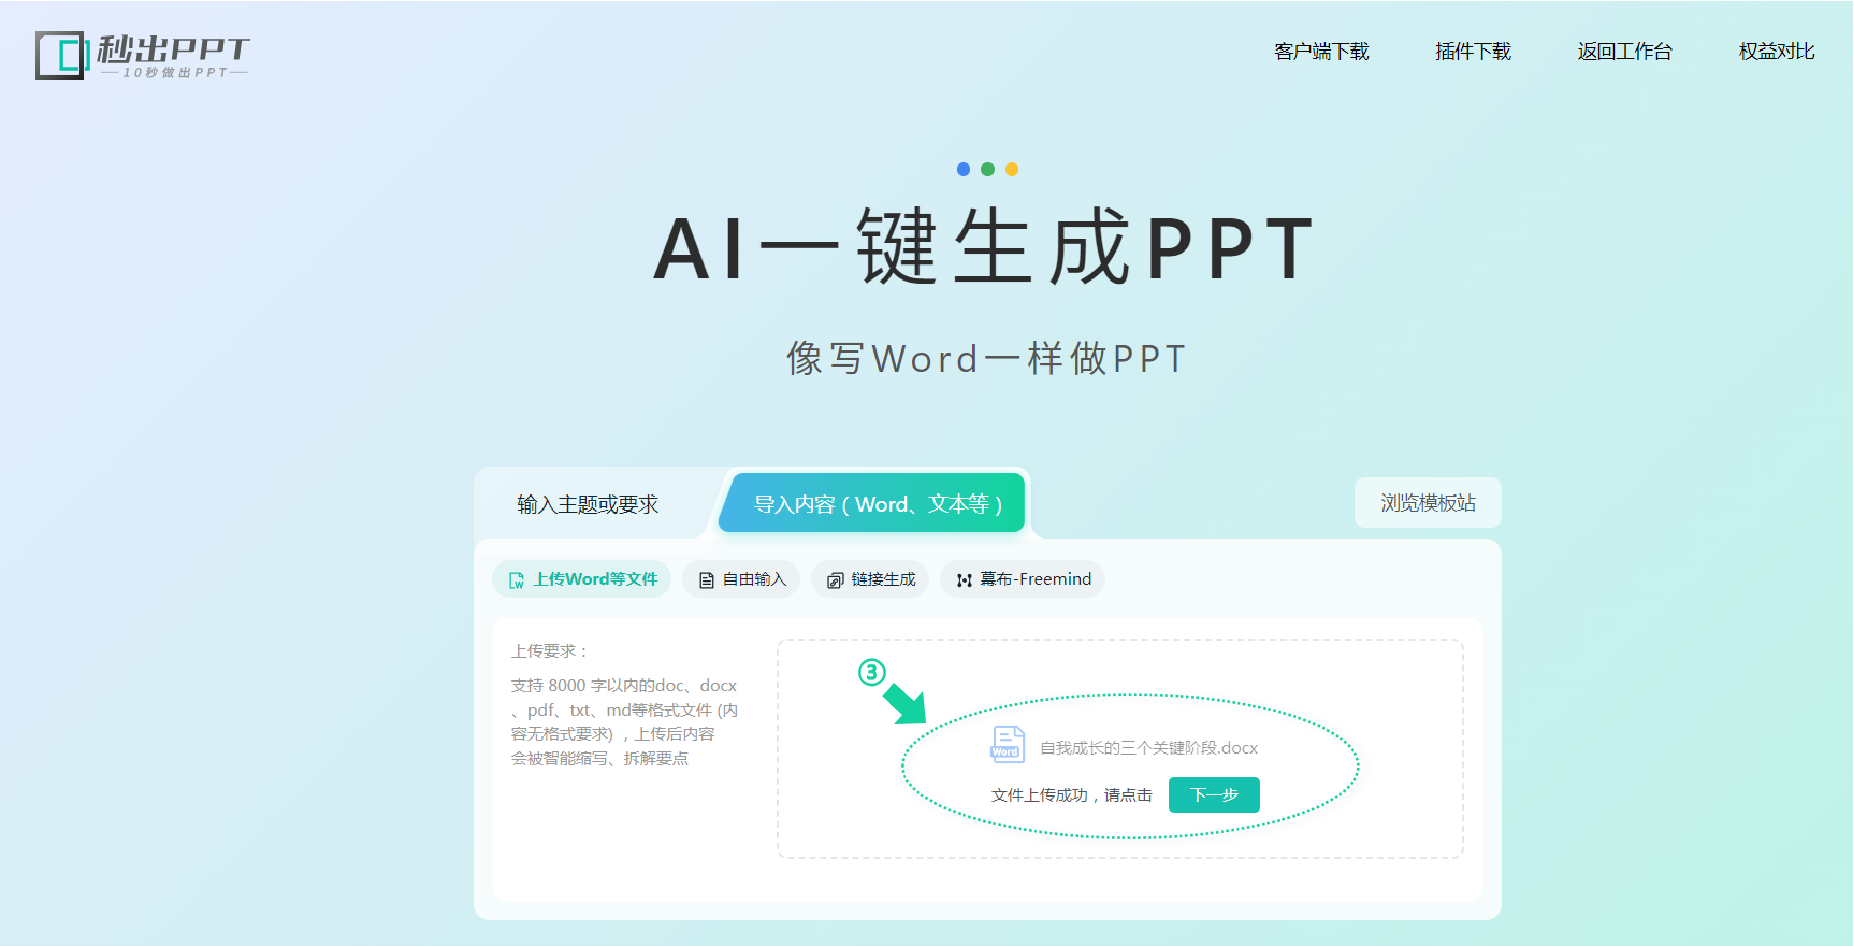The width and height of the screenshot is (1854, 946).
Task: Click the 下一步 button
Action: click(1214, 795)
